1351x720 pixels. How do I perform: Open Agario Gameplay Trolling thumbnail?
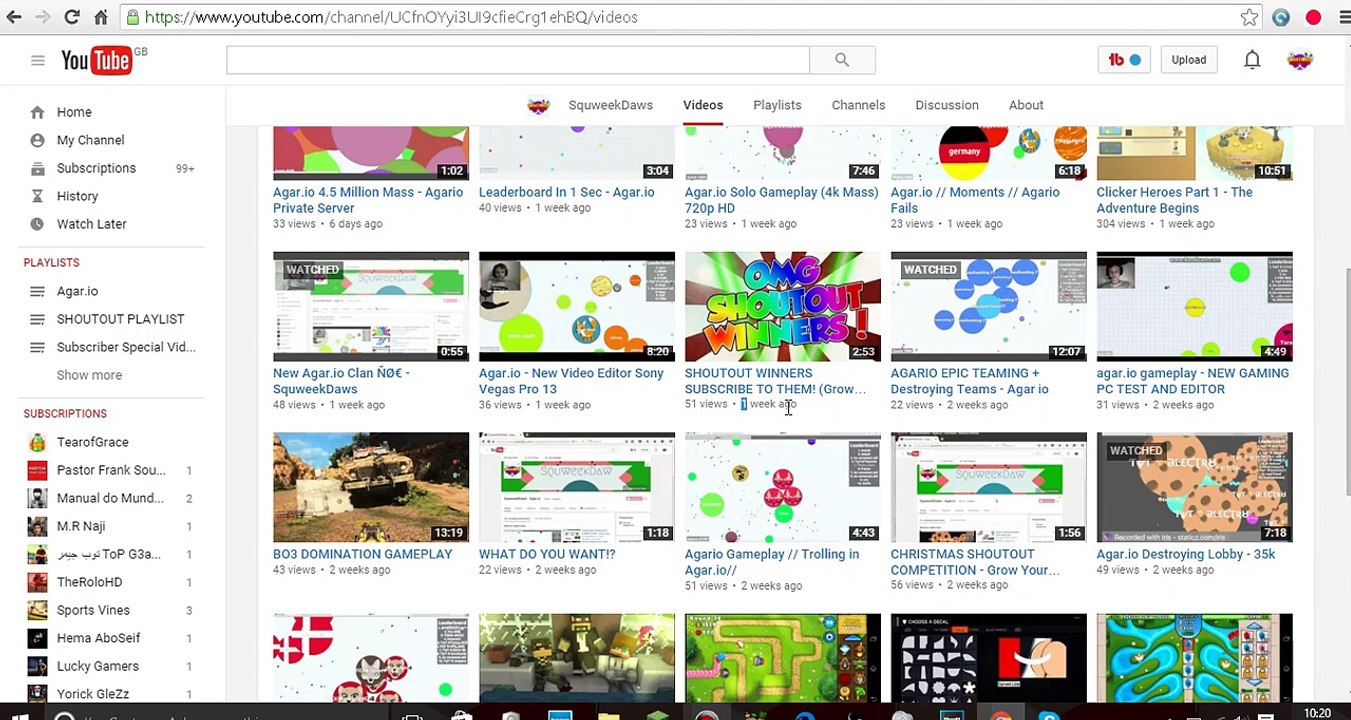coord(783,487)
